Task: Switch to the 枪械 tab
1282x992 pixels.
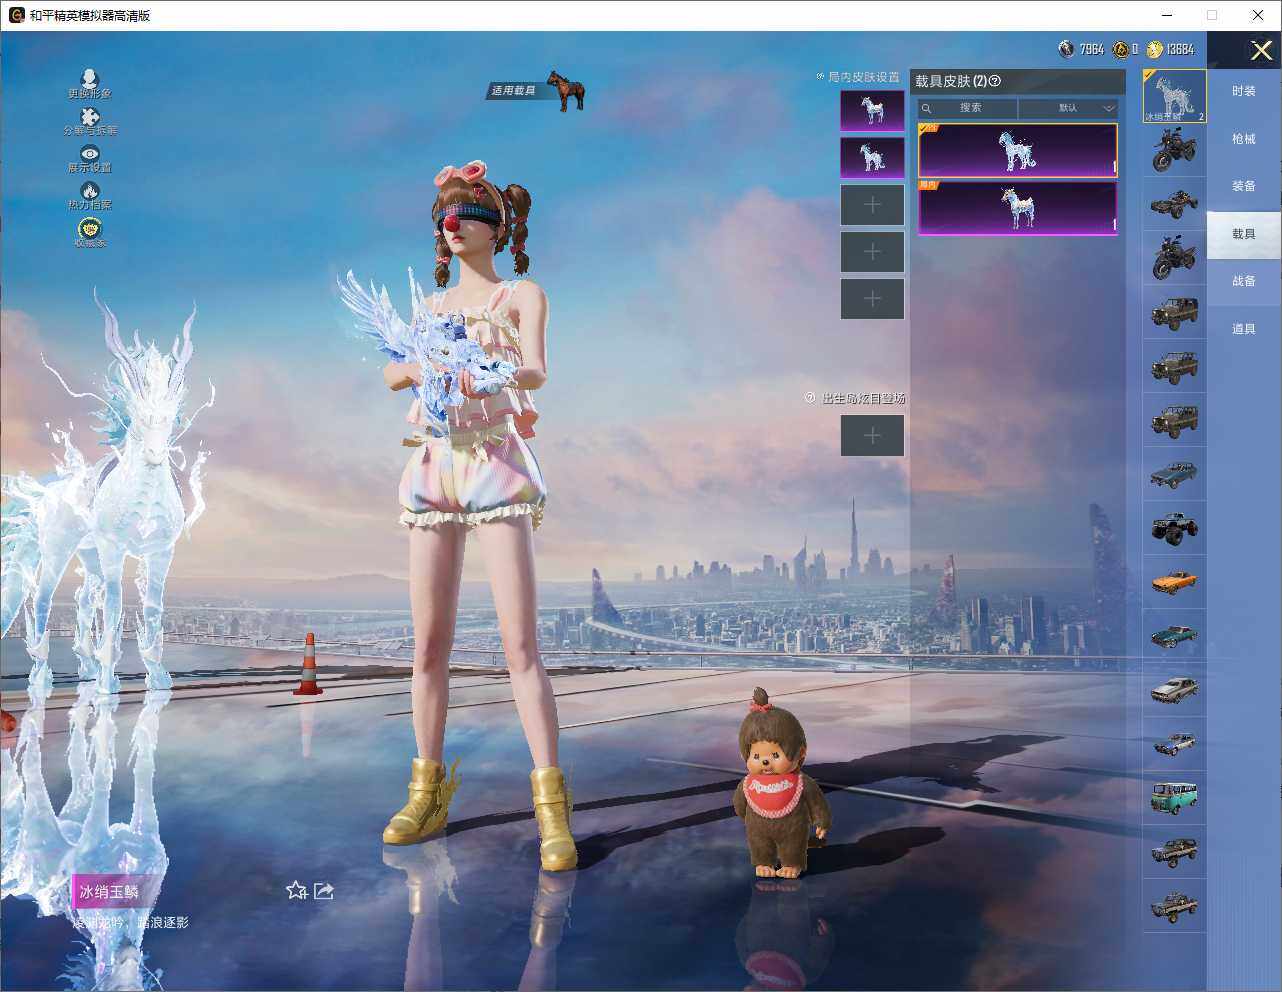Action: point(1244,139)
